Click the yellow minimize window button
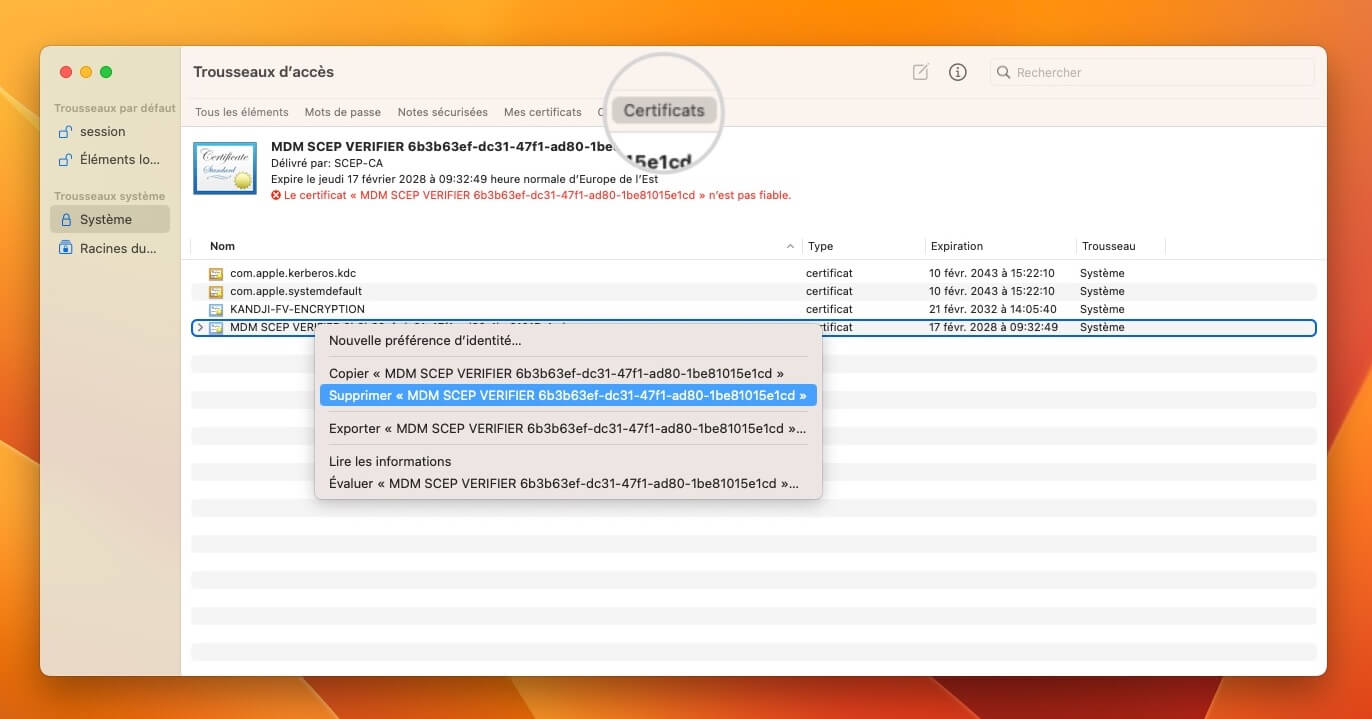 86,72
